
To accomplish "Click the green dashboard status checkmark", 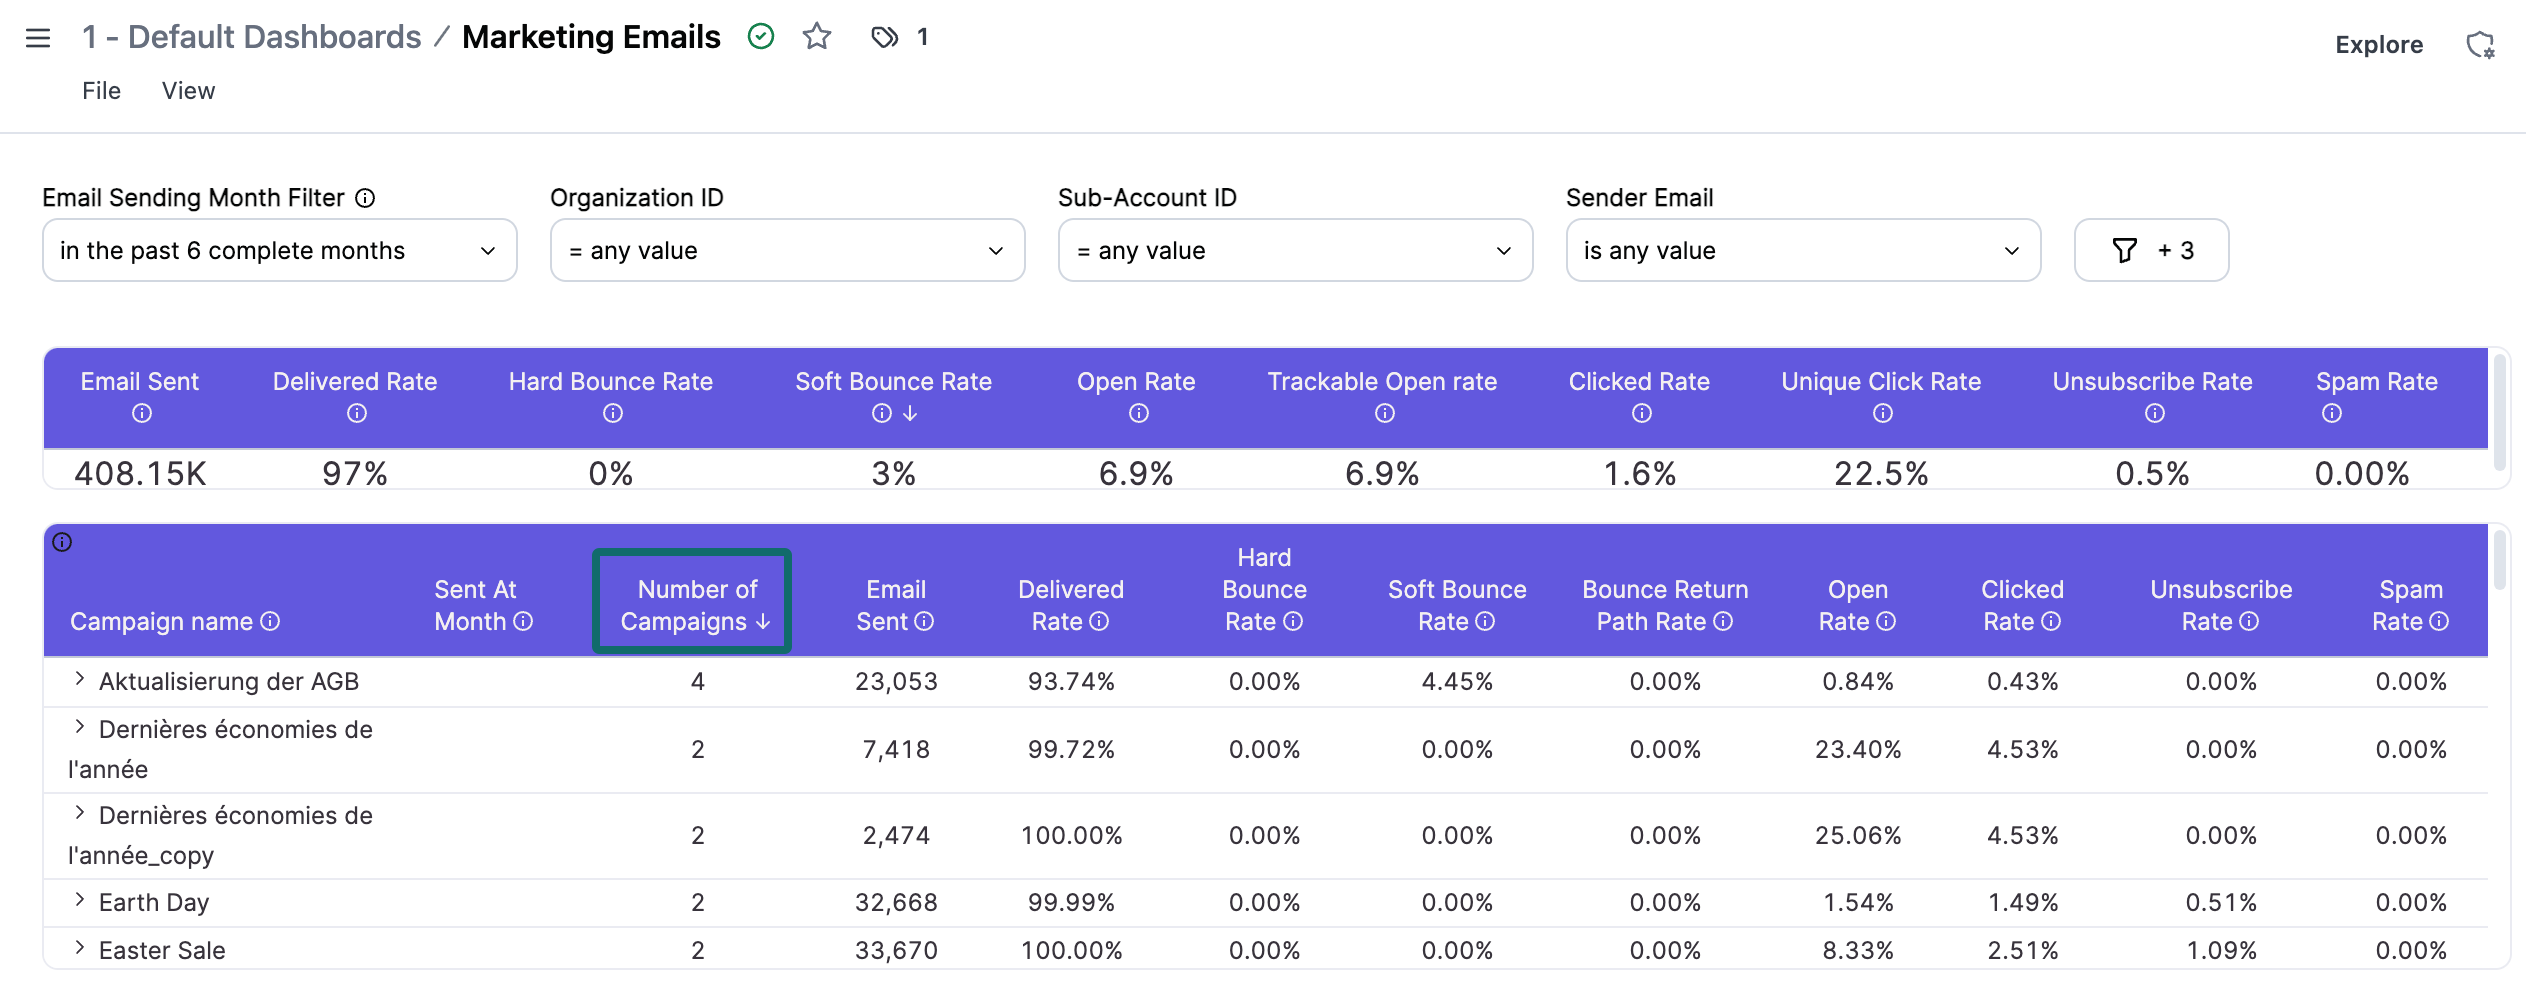I will (761, 36).
